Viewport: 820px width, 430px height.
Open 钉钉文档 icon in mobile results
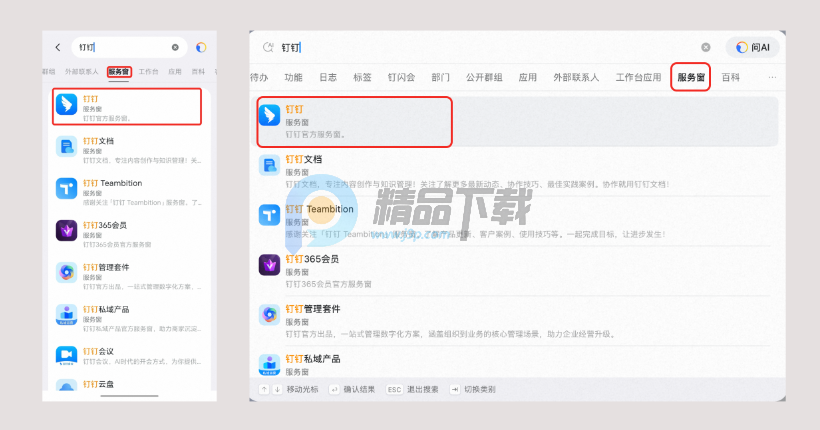[x=66, y=146]
